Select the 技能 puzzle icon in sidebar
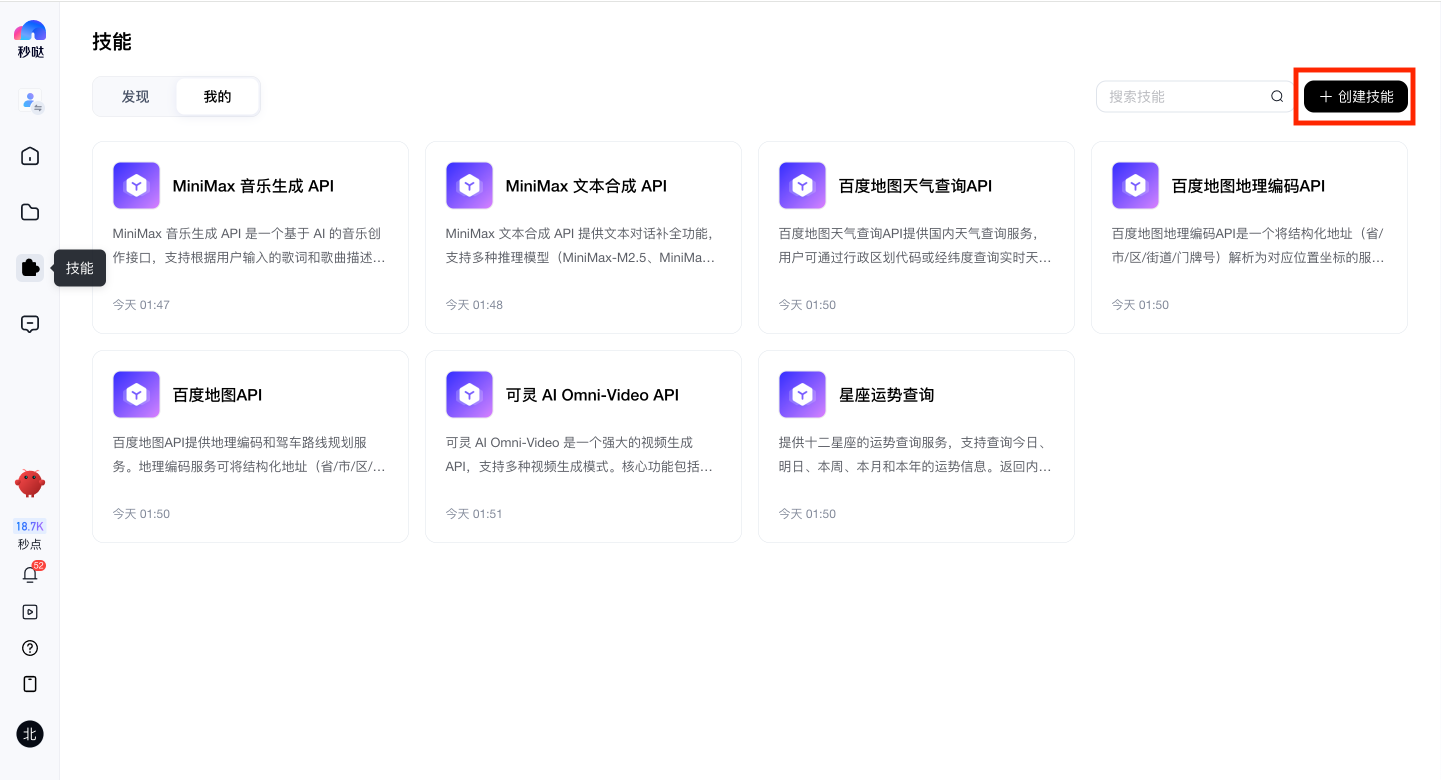 (x=30, y=268)
